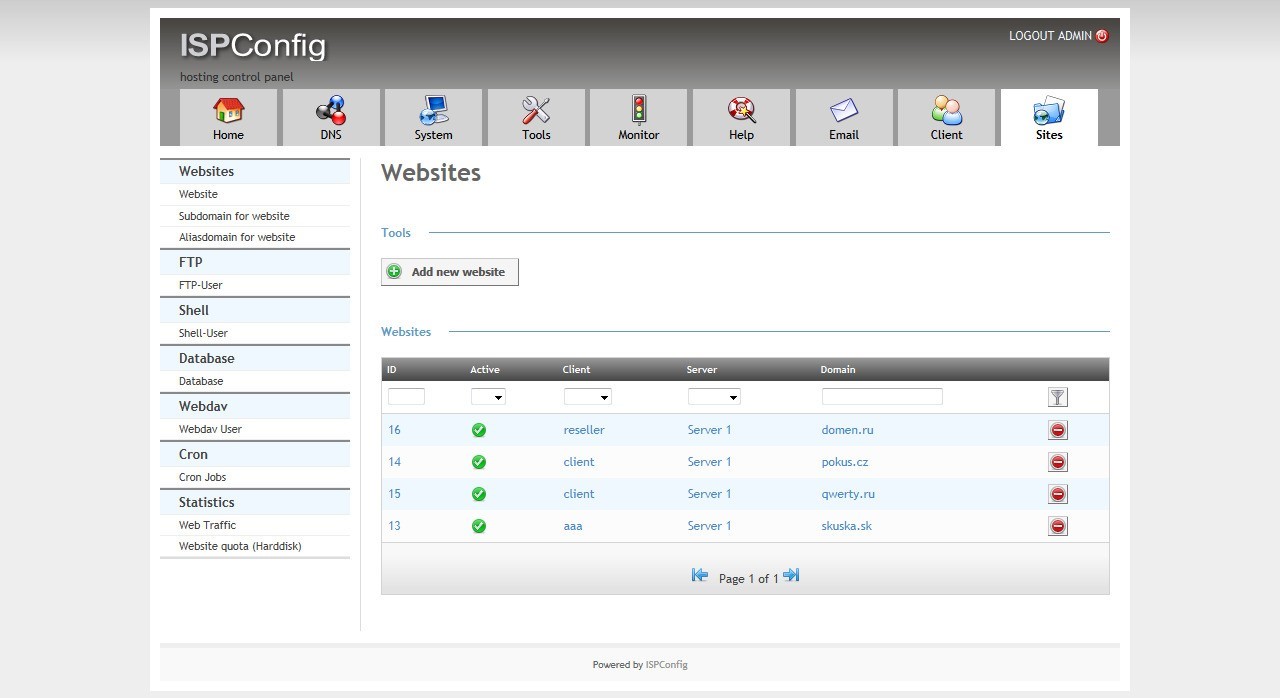Toggle active status for pokus.cz
The width and height of the screenshot is (1280, 698).
pyautogui.click(x=479, y=462)
